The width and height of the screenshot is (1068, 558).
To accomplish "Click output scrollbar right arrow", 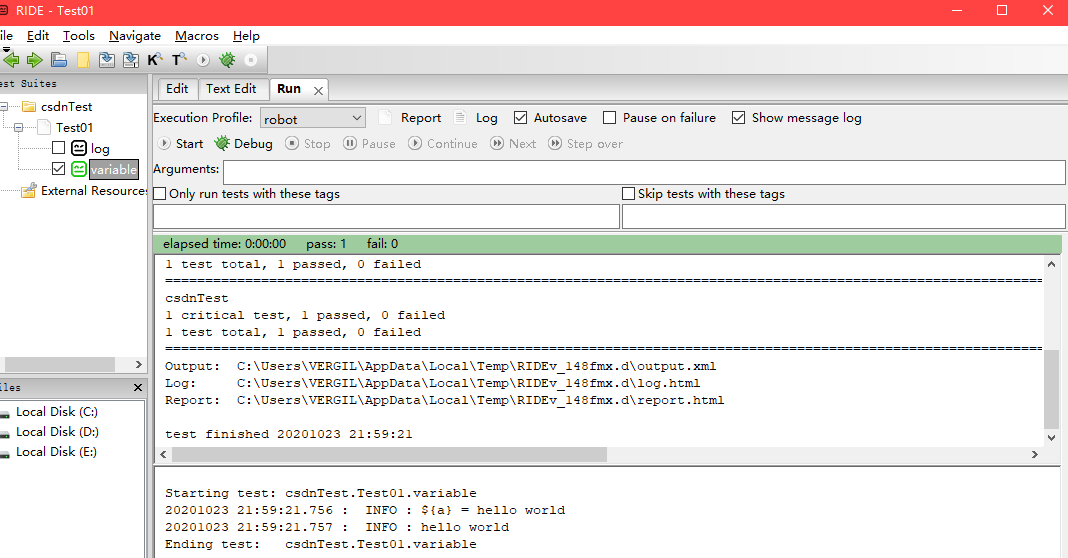I will [x=1035, y=454].
